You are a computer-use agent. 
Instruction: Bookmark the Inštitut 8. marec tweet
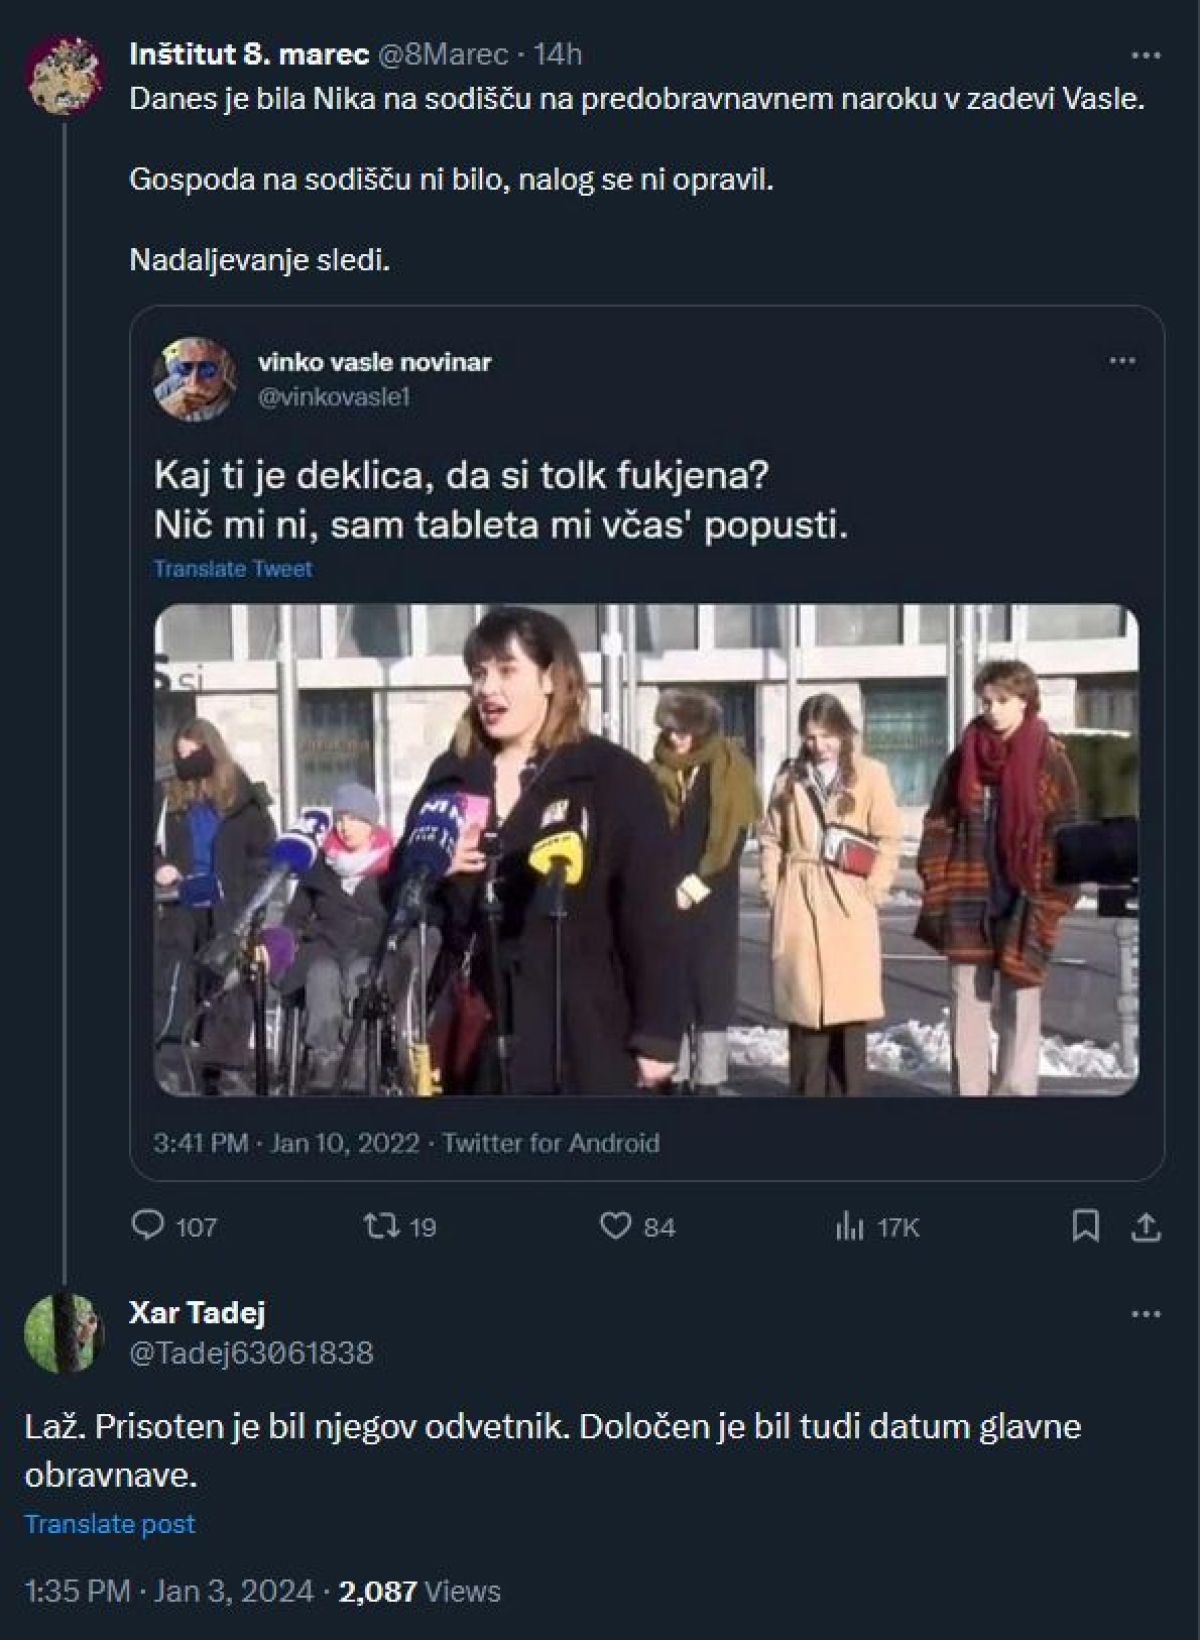click(1085, 1226)
